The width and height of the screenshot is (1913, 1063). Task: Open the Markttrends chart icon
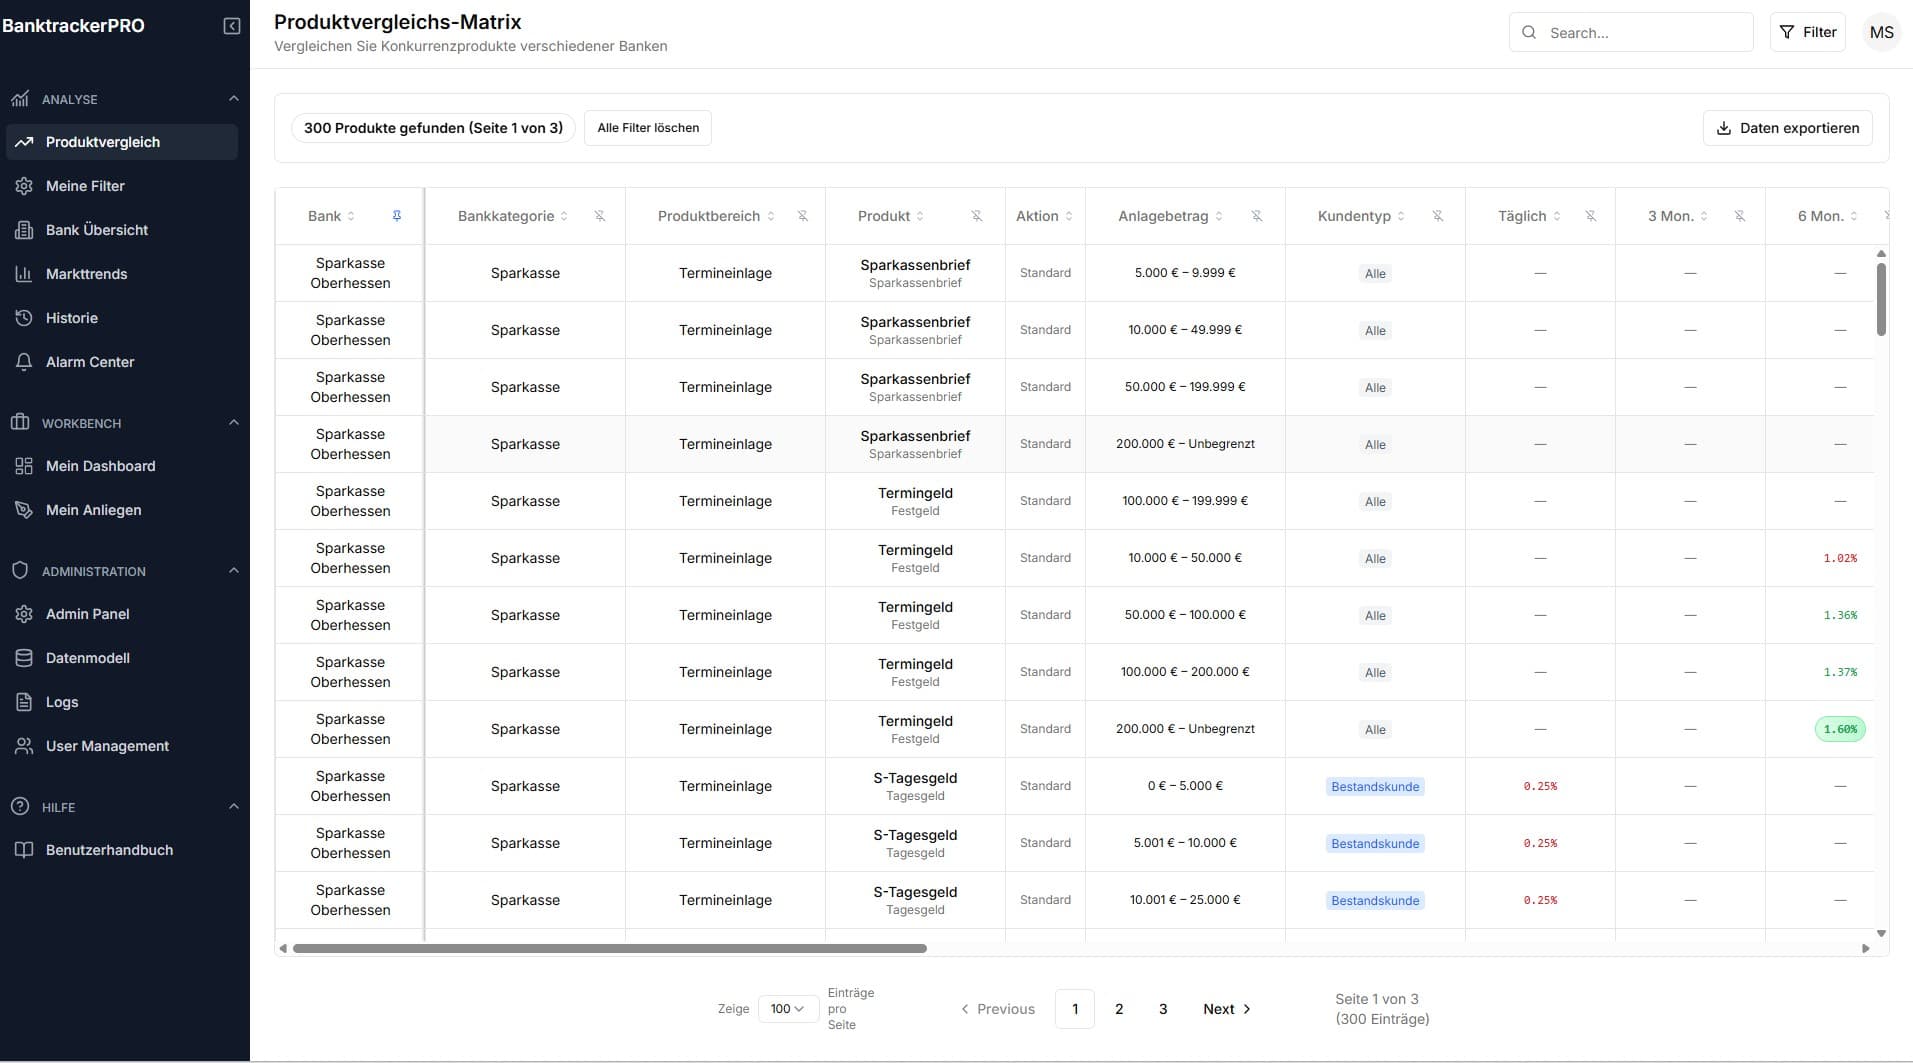[22, 273]
